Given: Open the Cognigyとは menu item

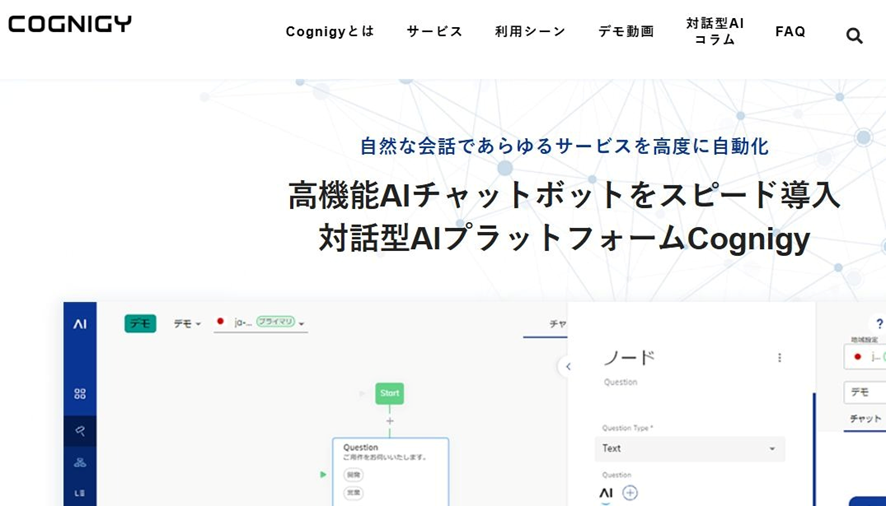Looking at the screenshot, I should coord(330,32).
